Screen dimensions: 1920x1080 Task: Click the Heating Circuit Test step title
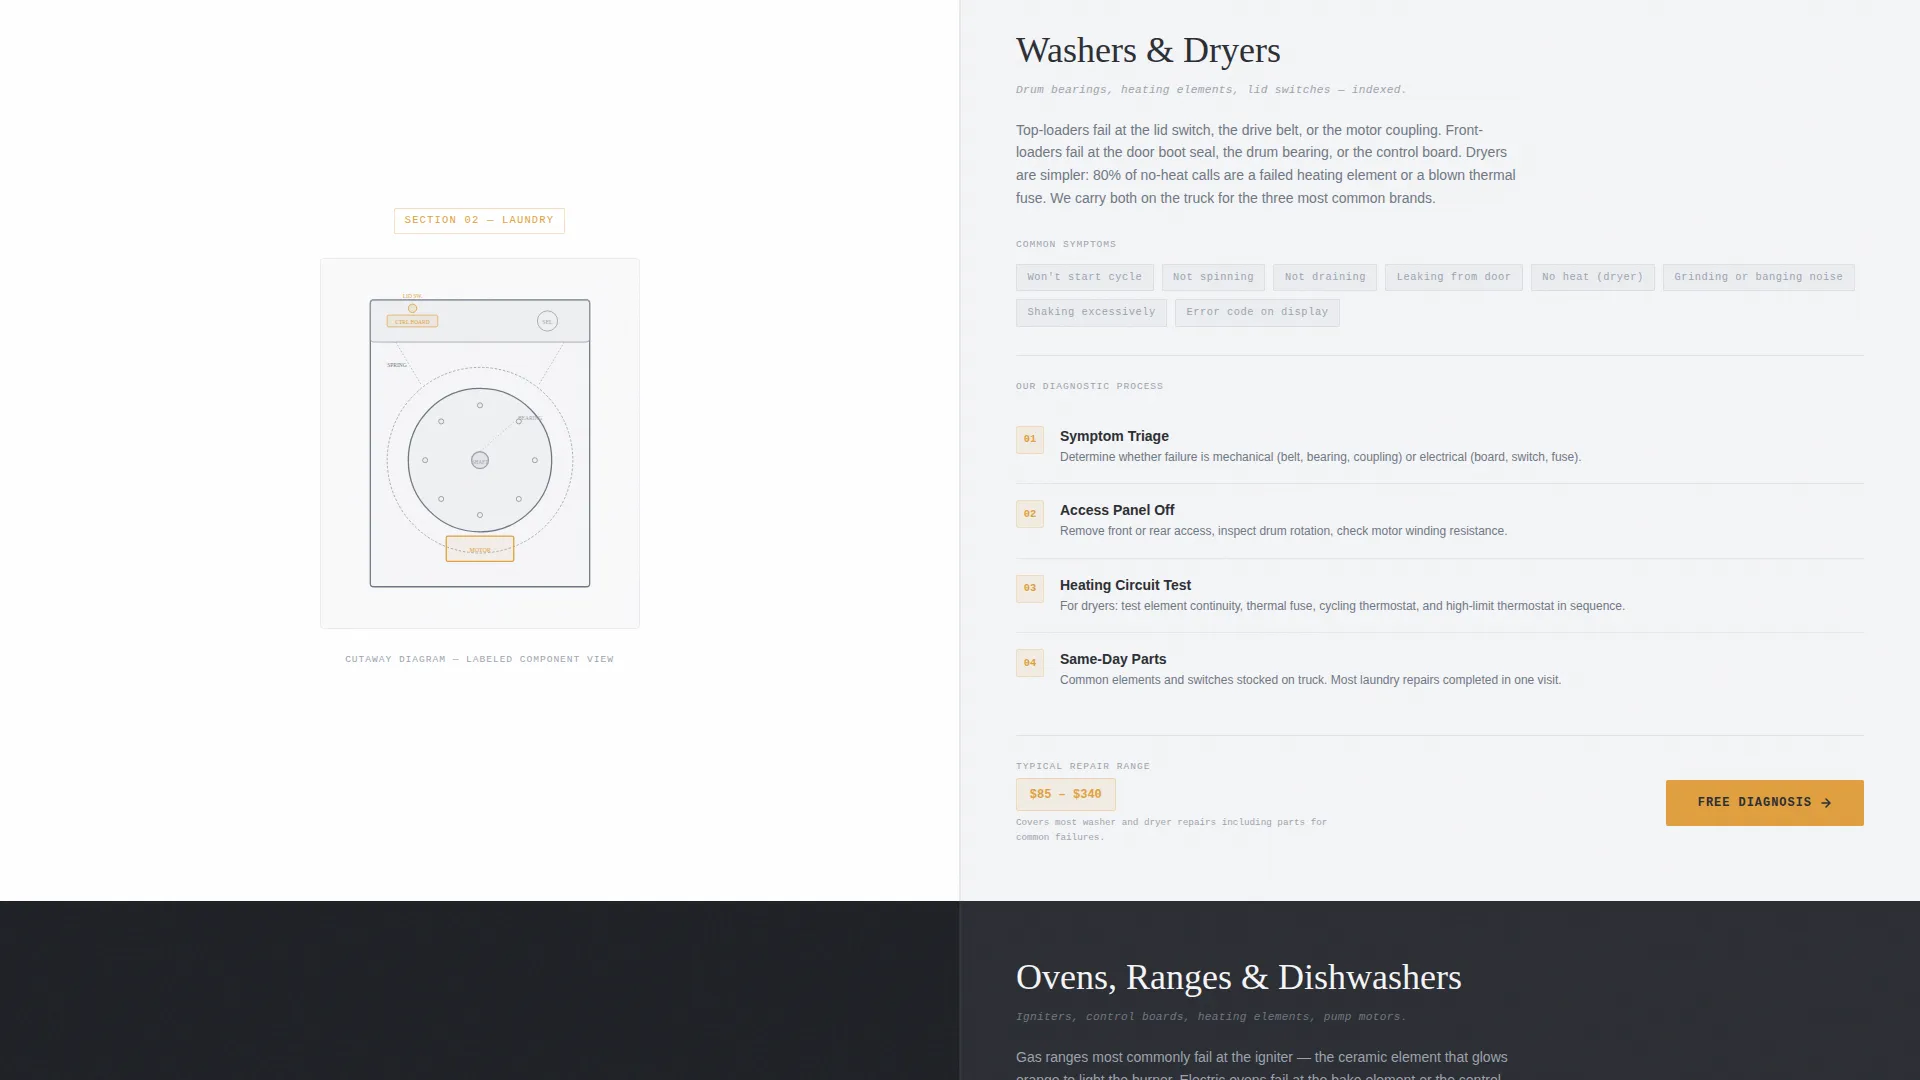[1125, 585]
